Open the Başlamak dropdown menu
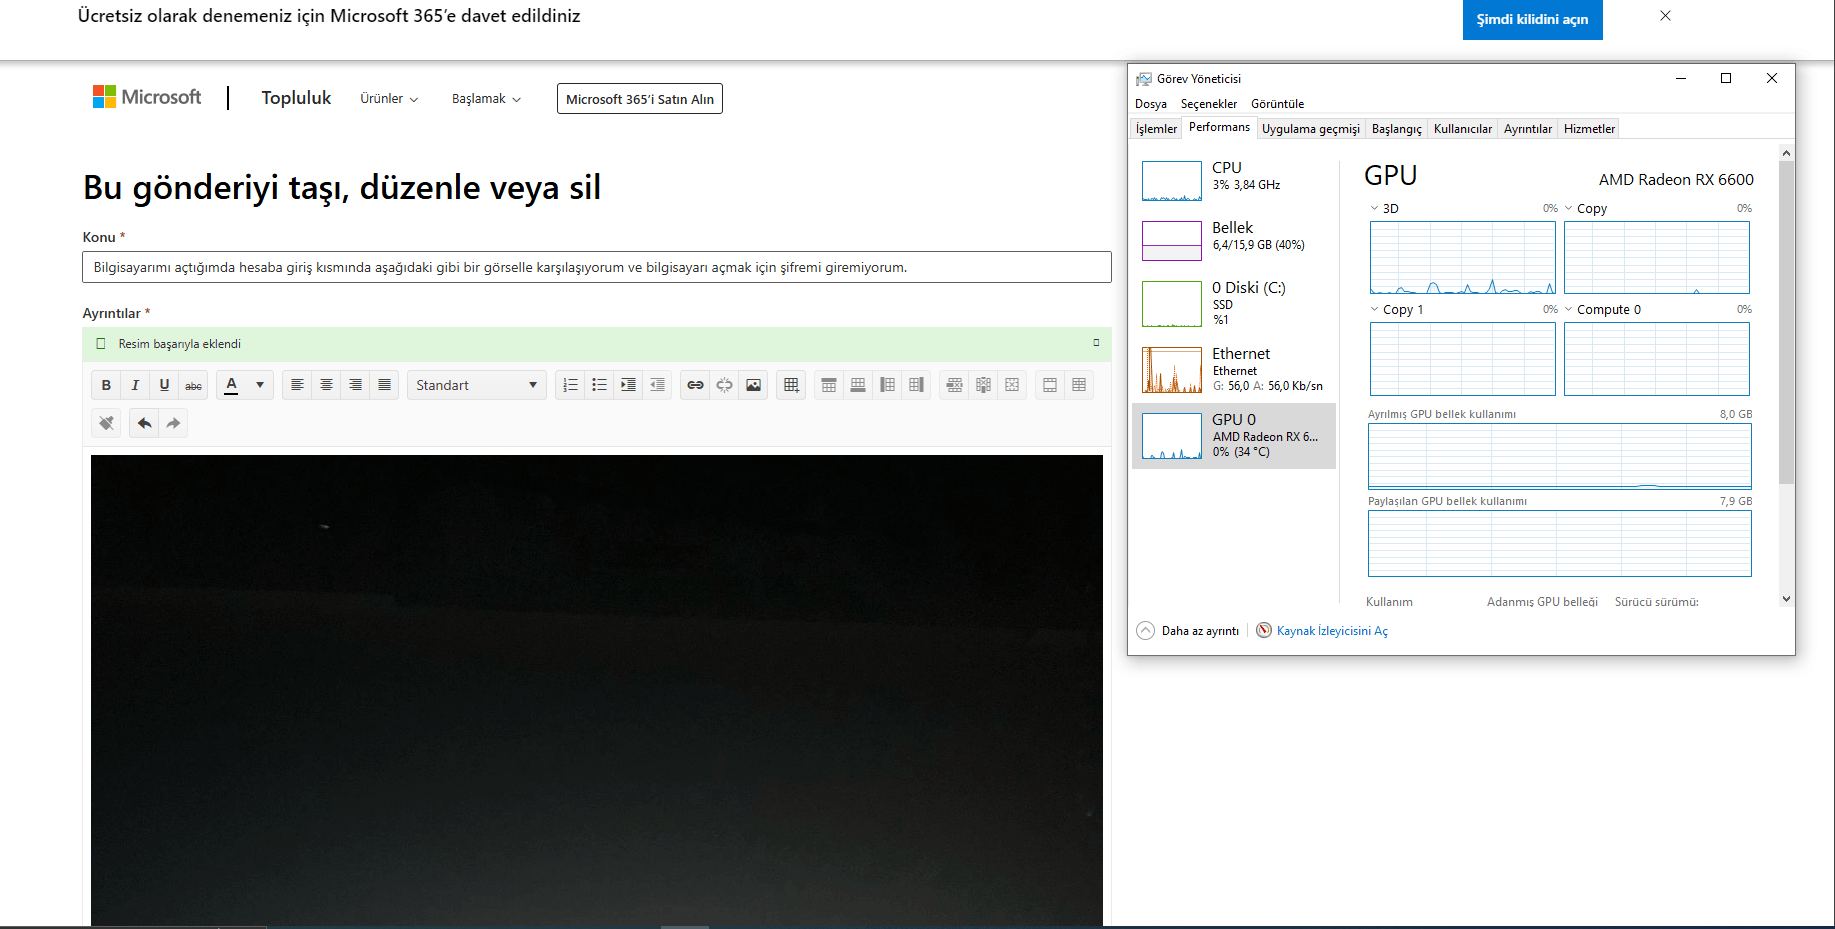Screen dimensions: 1835x929 pyautogui.click(x=486, y=98)
